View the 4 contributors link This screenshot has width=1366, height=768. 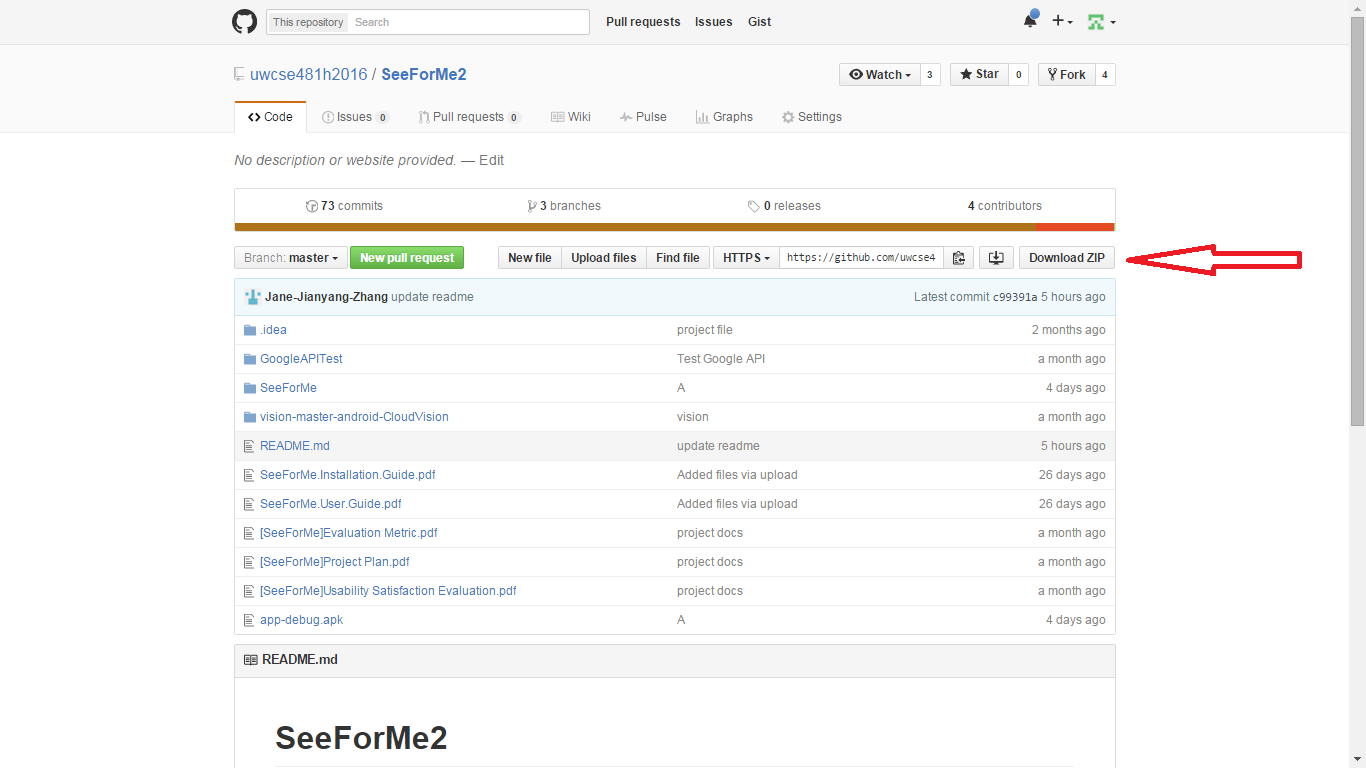pyautogui.click(x=1005, y=206)
